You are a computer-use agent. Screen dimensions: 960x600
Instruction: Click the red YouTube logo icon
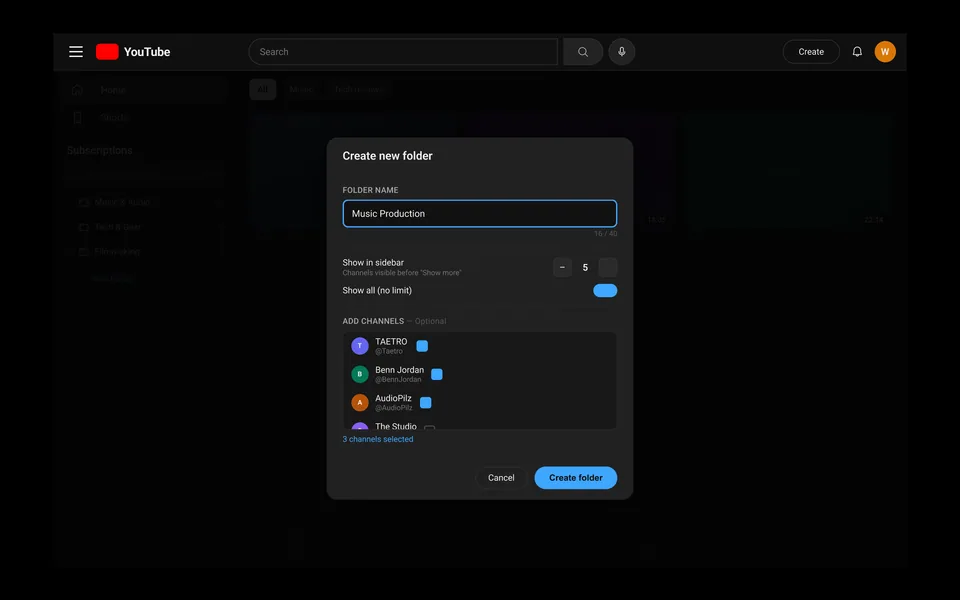(x=107, y=52)
